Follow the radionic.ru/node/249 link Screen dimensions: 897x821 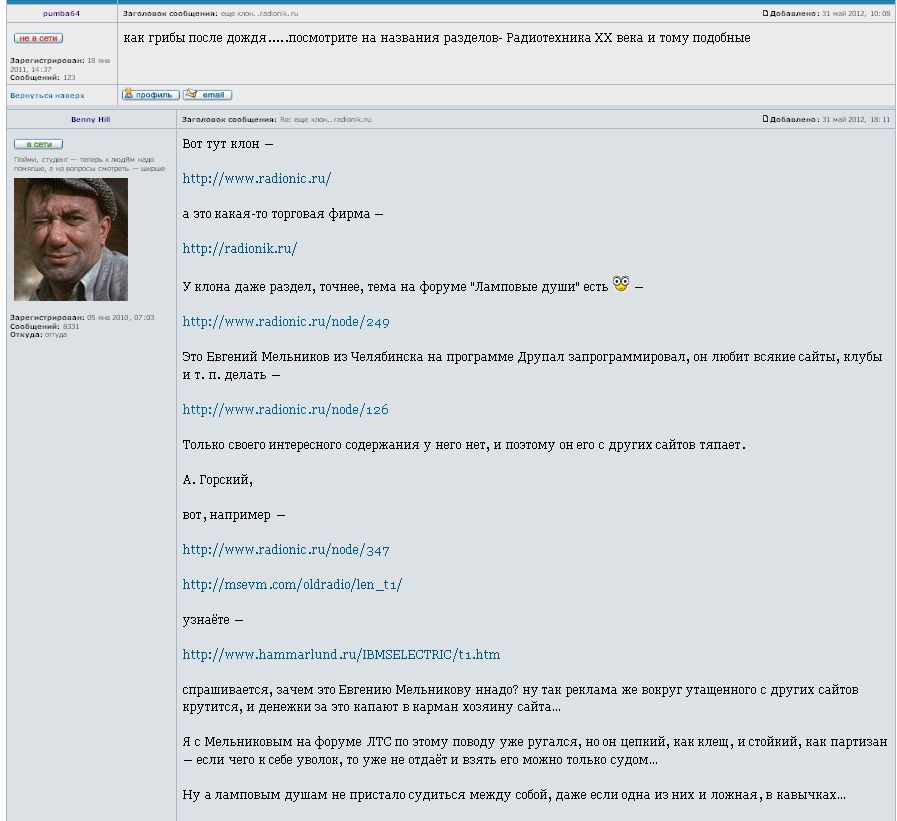(x=285, y=322)
